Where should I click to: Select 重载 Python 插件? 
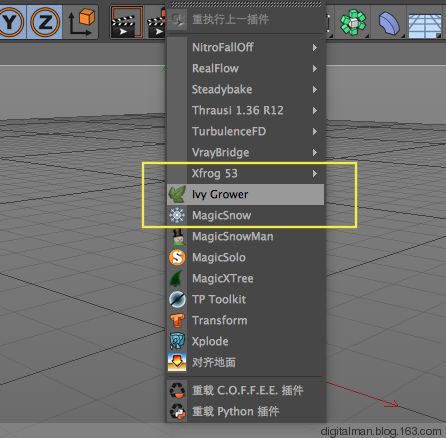coord(245,411)
